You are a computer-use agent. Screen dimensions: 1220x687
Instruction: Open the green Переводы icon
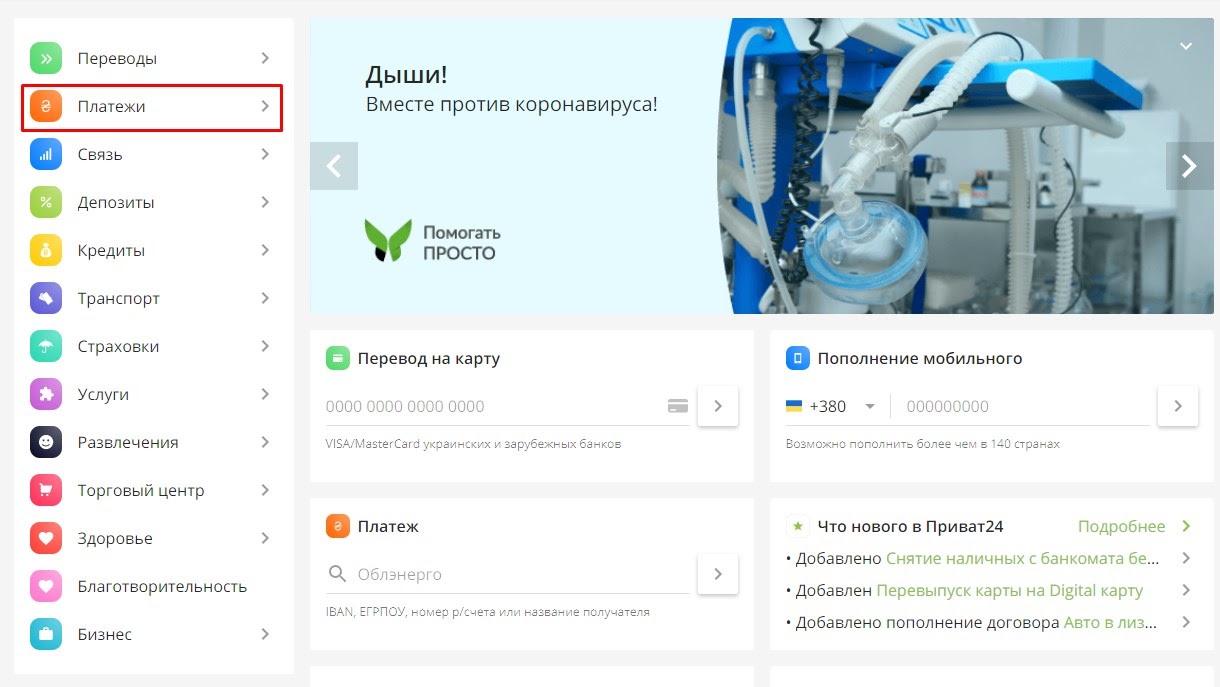tap(46, 58)
